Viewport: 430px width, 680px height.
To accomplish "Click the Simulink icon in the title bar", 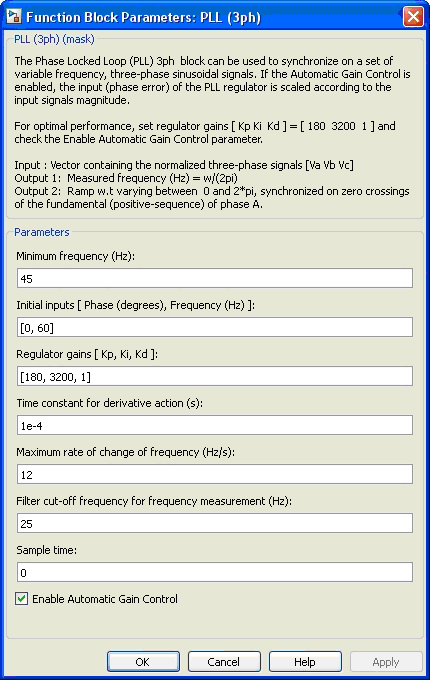I will [13, 17].
